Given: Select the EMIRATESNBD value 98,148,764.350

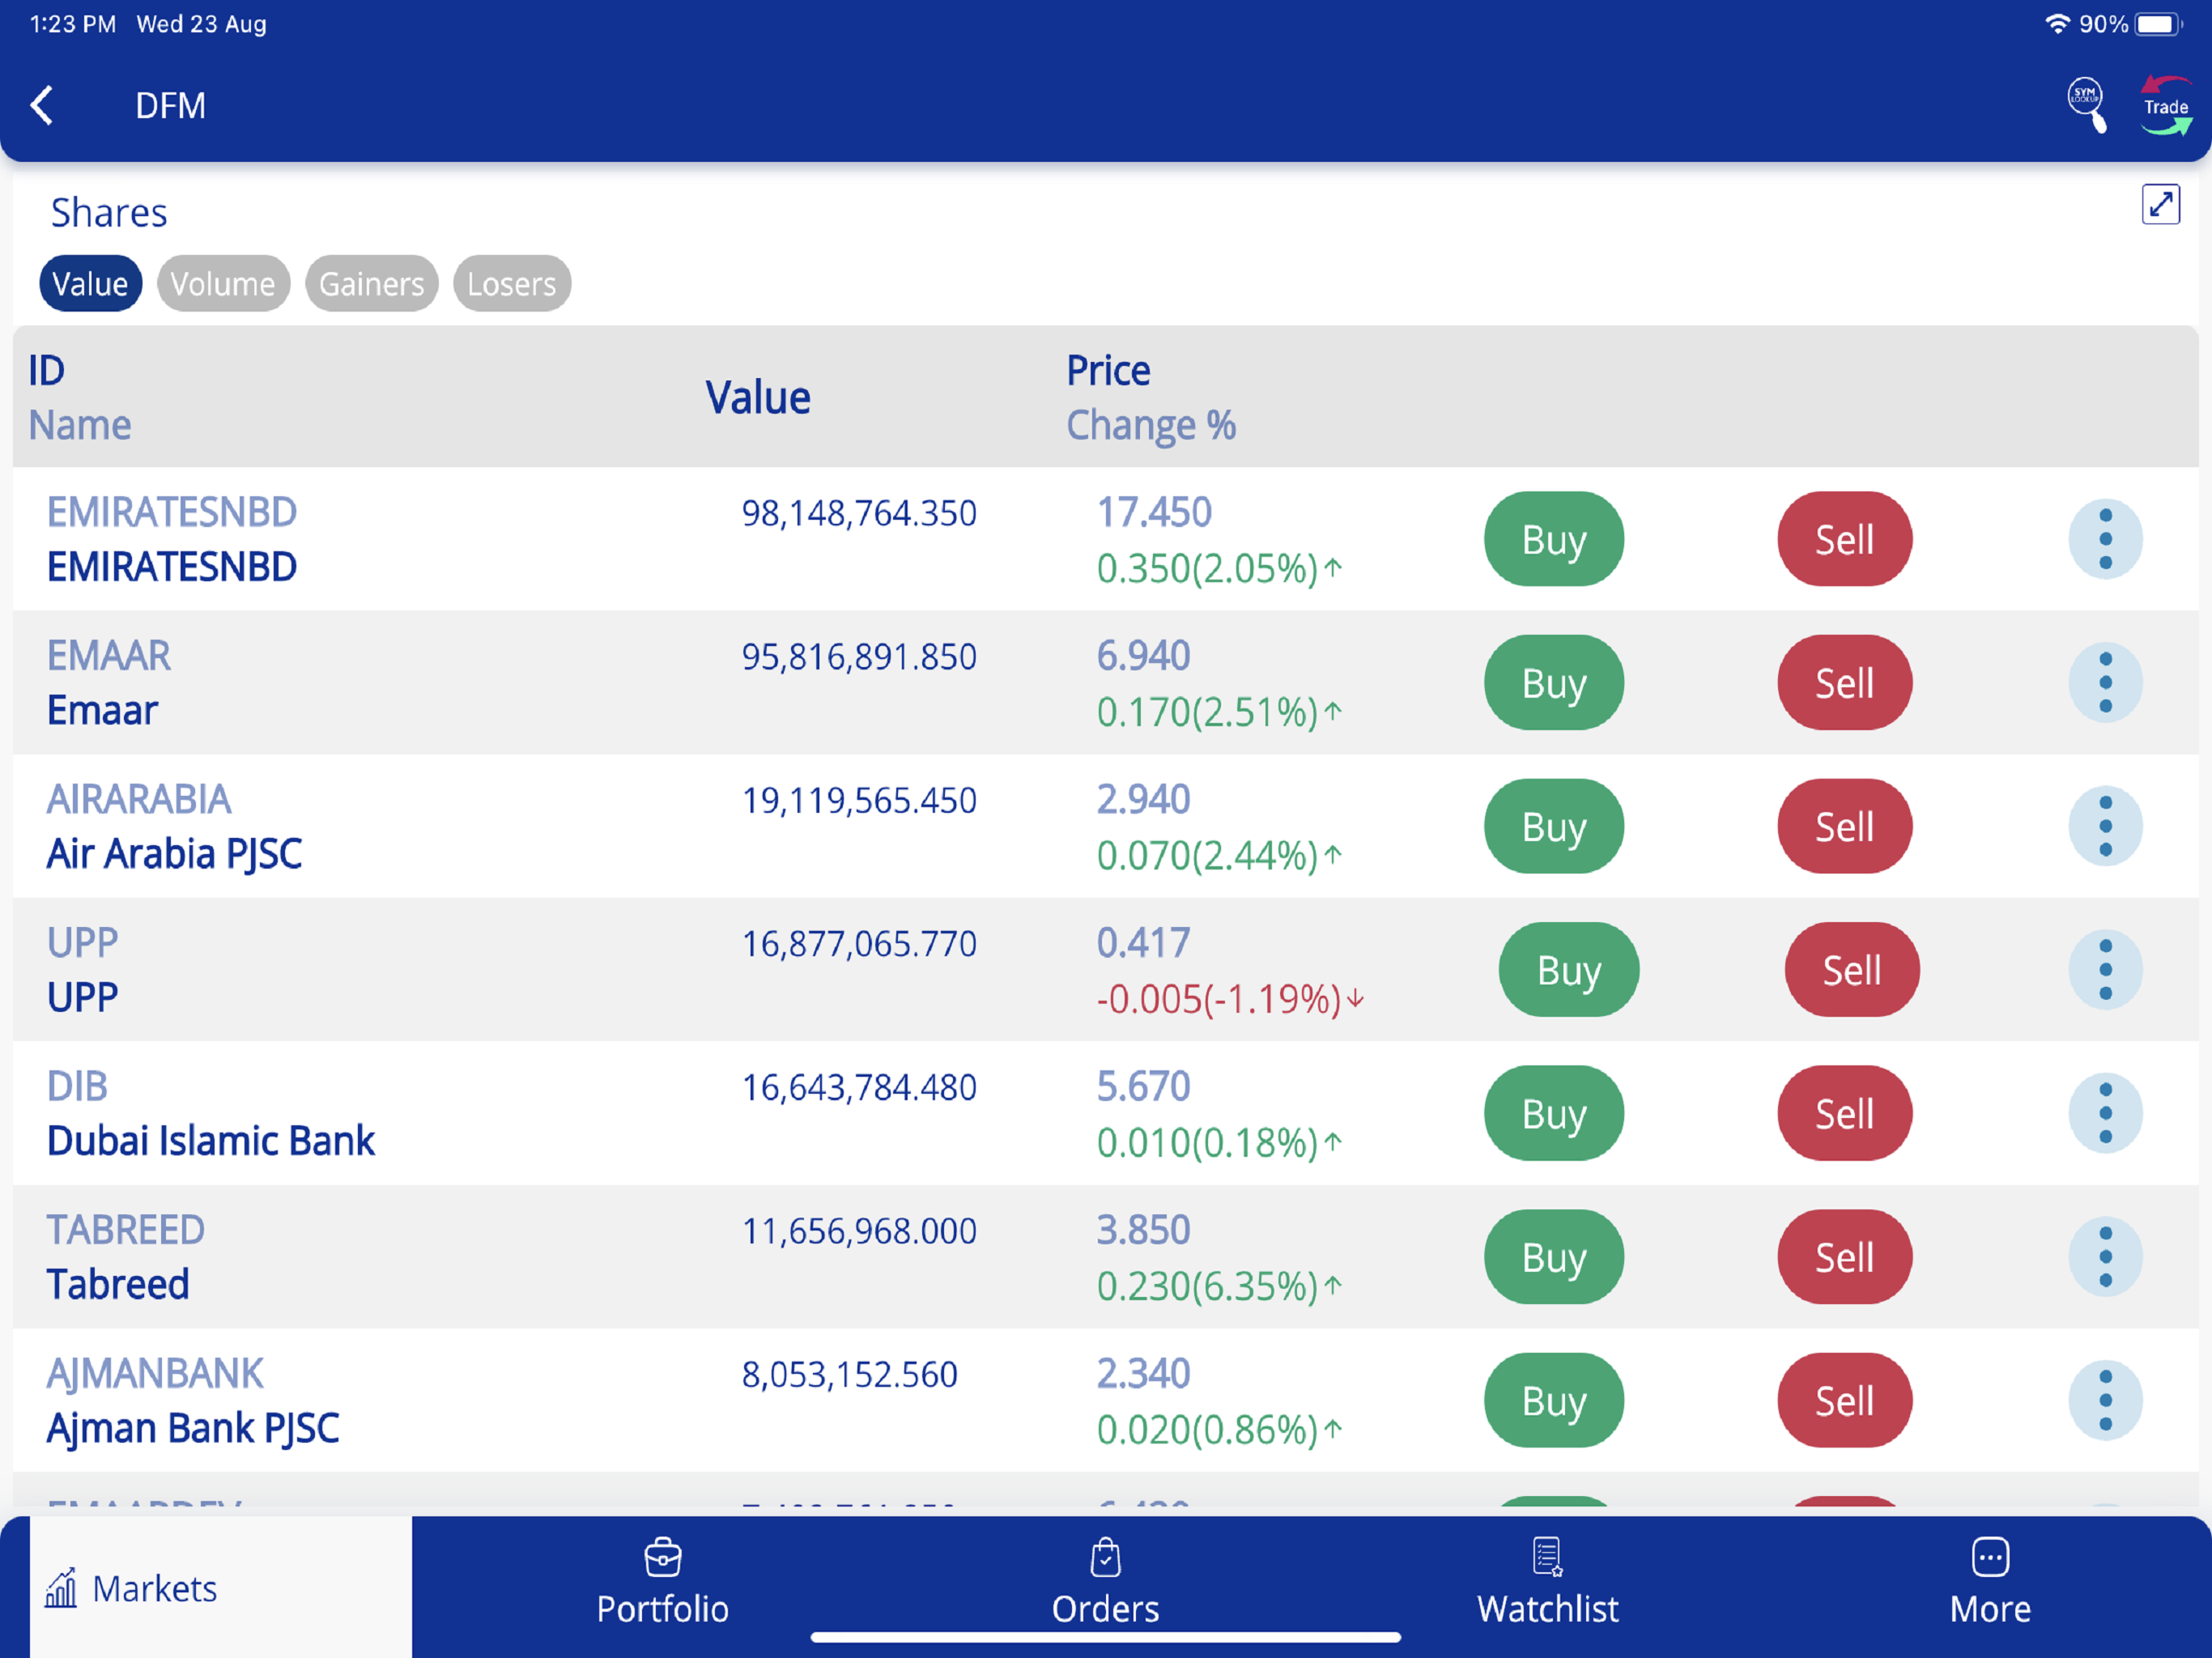Looking at the screenshot, I should click(858, 513).
